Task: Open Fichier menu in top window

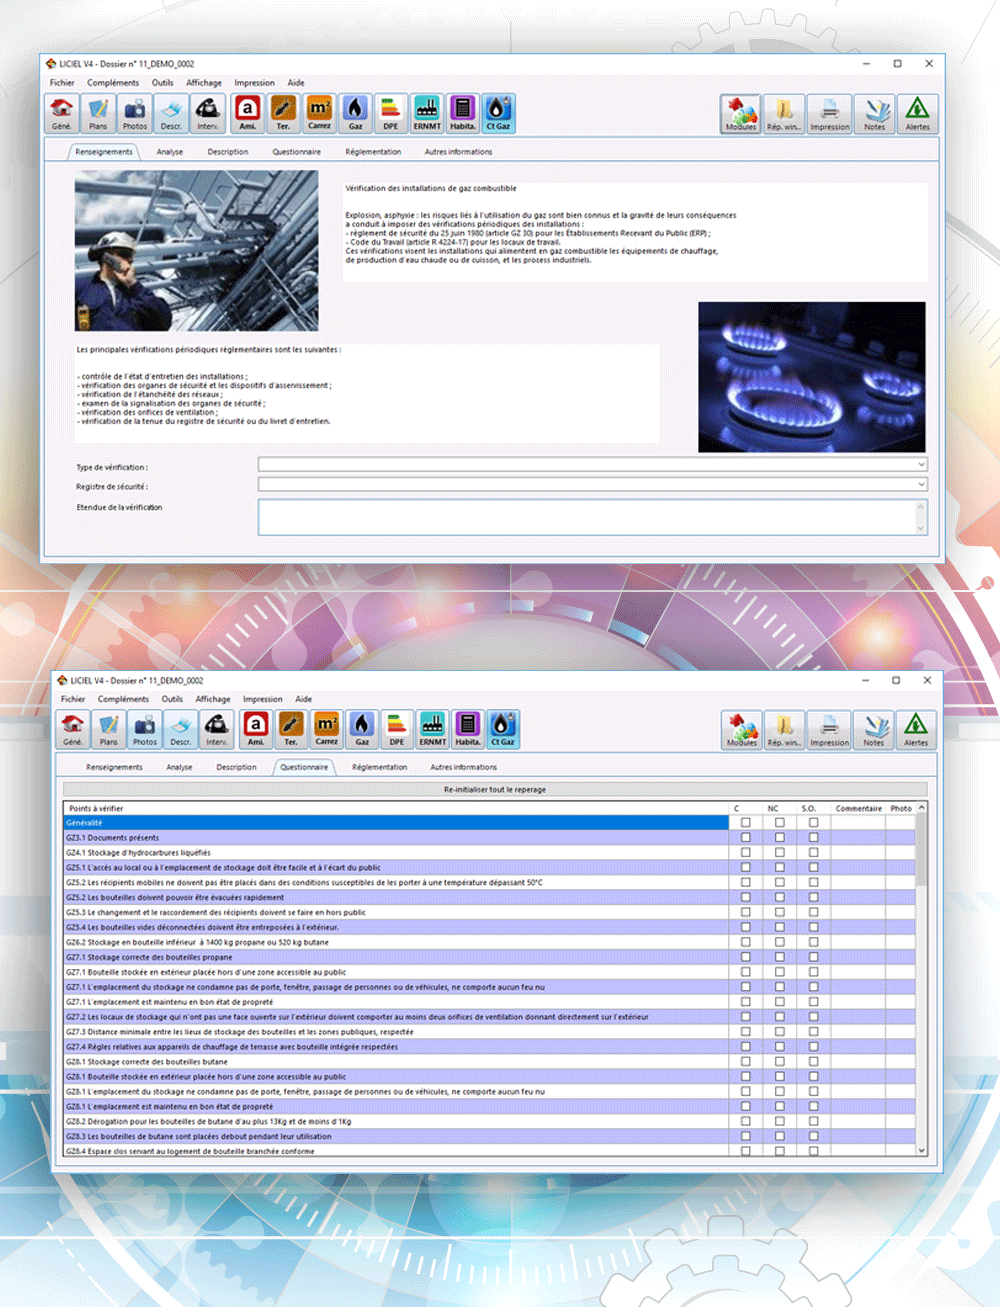Action: click(62, 83)
